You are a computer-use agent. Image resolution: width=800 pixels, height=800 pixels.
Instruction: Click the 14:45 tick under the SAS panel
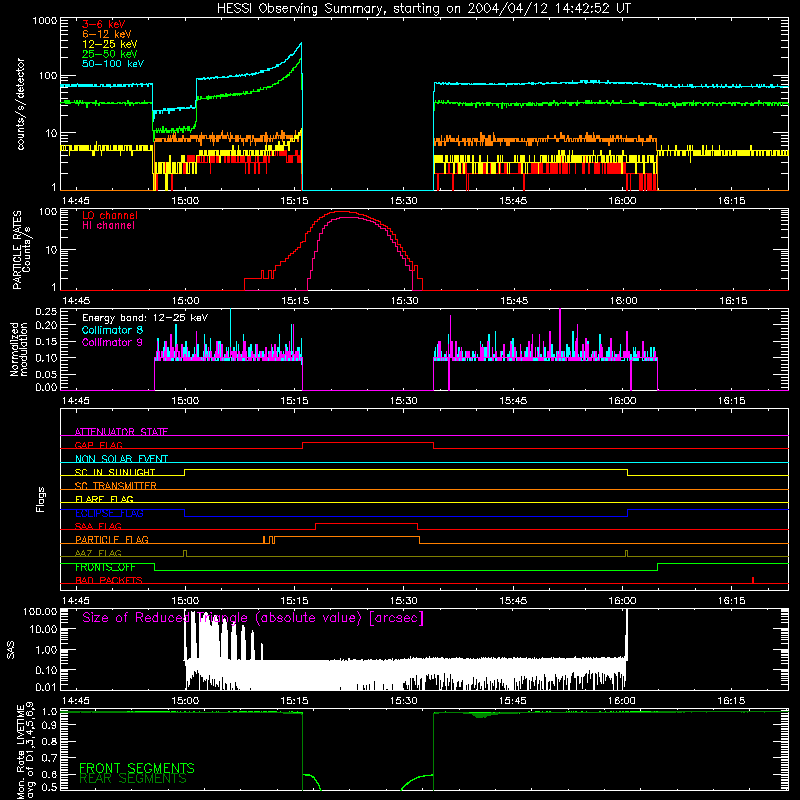[x=76, y=701]
